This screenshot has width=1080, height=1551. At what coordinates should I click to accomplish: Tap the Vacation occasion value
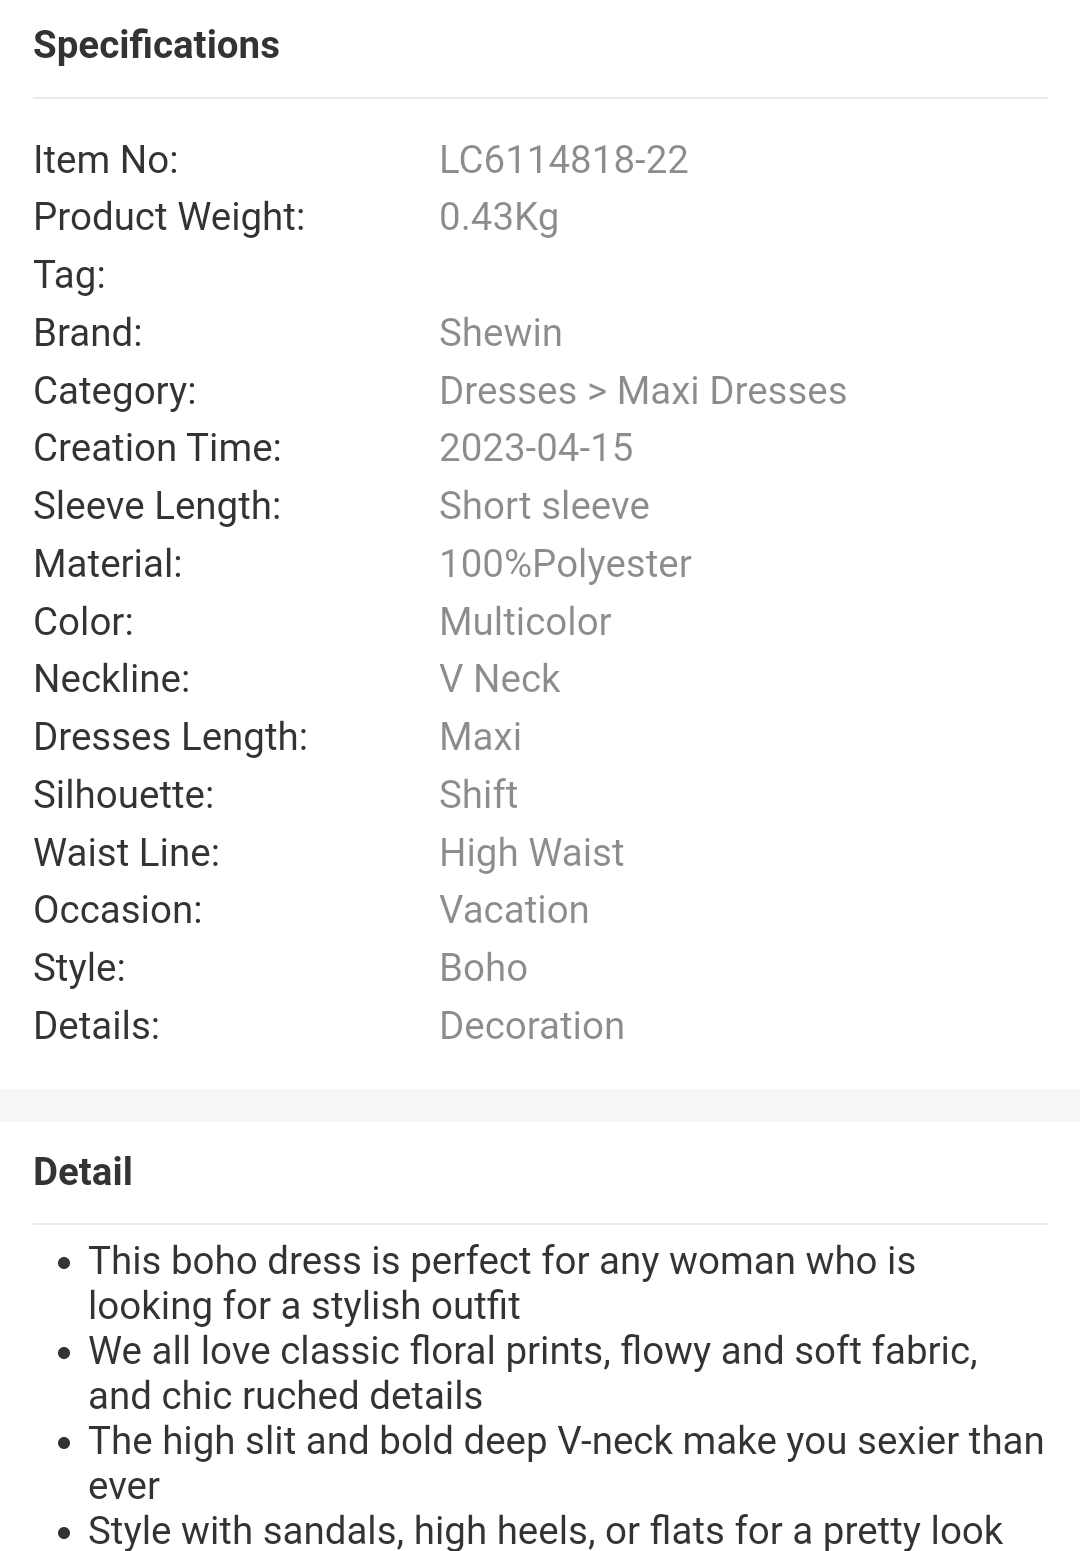pos(514,910)
